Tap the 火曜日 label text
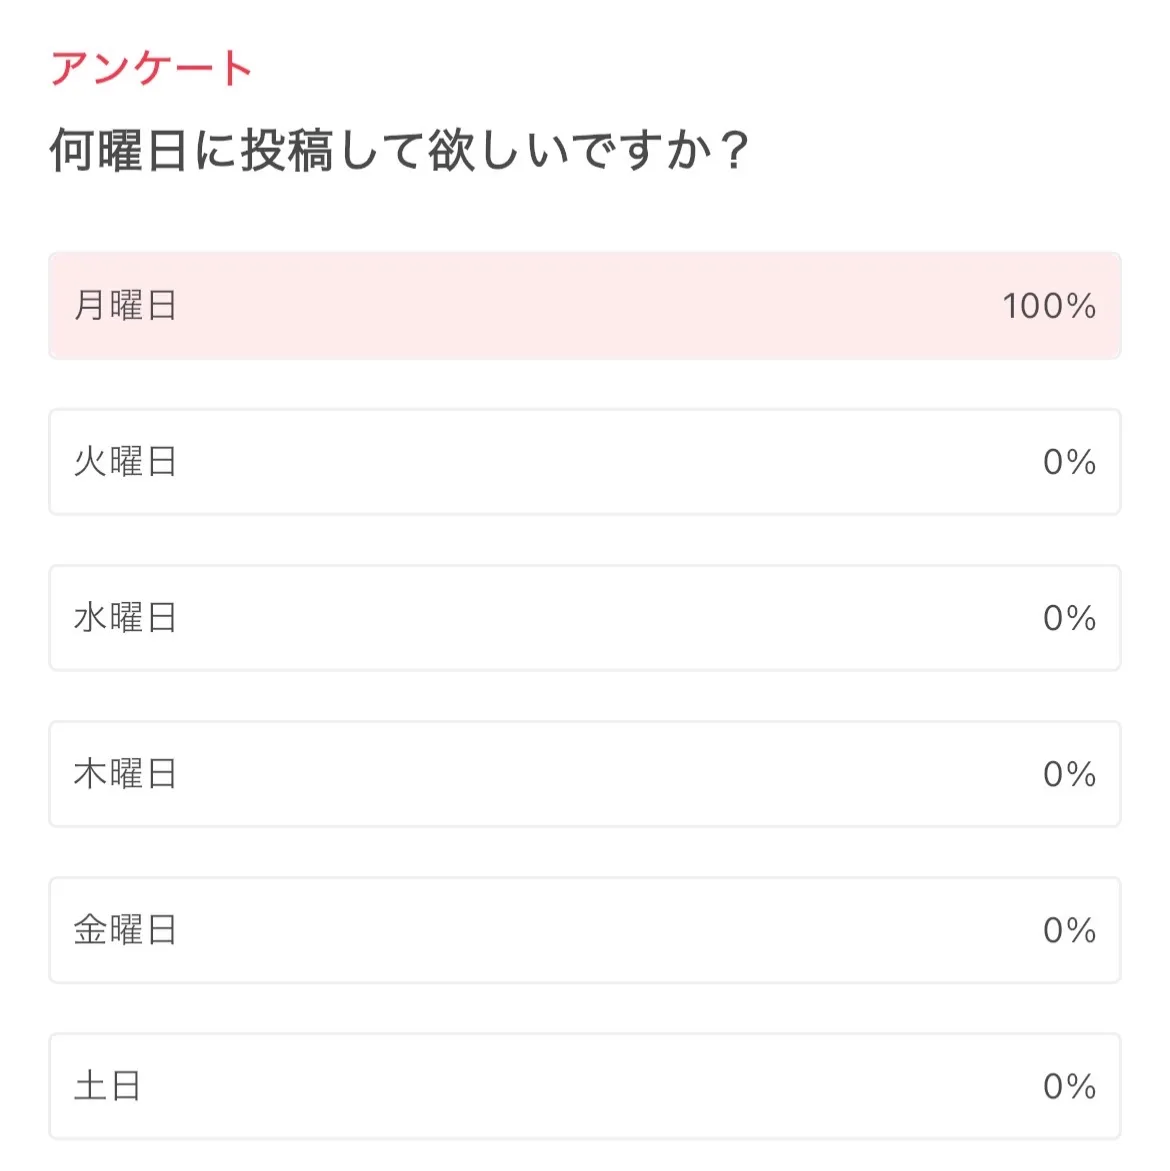Viewport: 1170px width, 1171px height. (x=125, y=462)
